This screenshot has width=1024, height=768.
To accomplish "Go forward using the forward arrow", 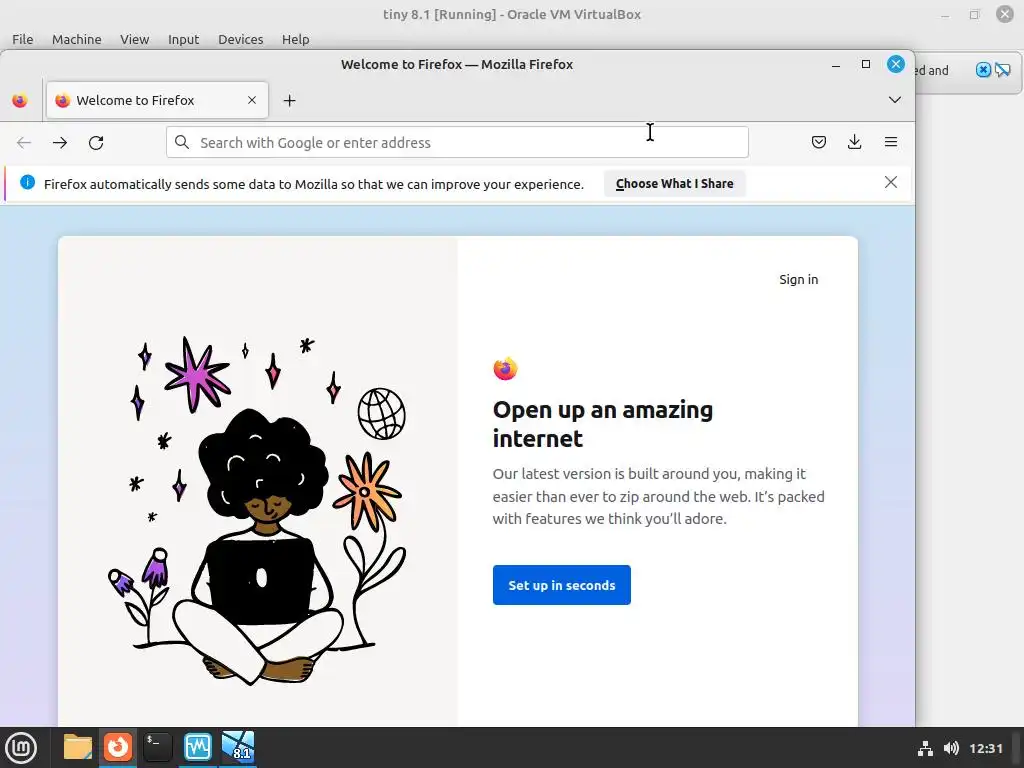I will click(x=60, y=142).
